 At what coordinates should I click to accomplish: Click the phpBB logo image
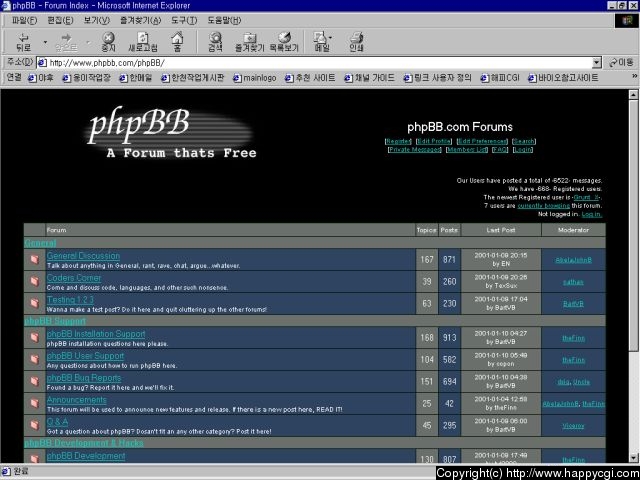(x=169, y=133)
